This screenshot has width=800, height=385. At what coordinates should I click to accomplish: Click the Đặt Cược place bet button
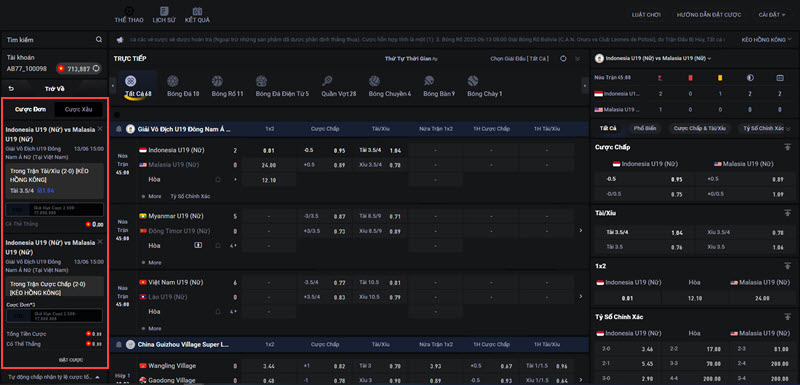click(70, 360)
